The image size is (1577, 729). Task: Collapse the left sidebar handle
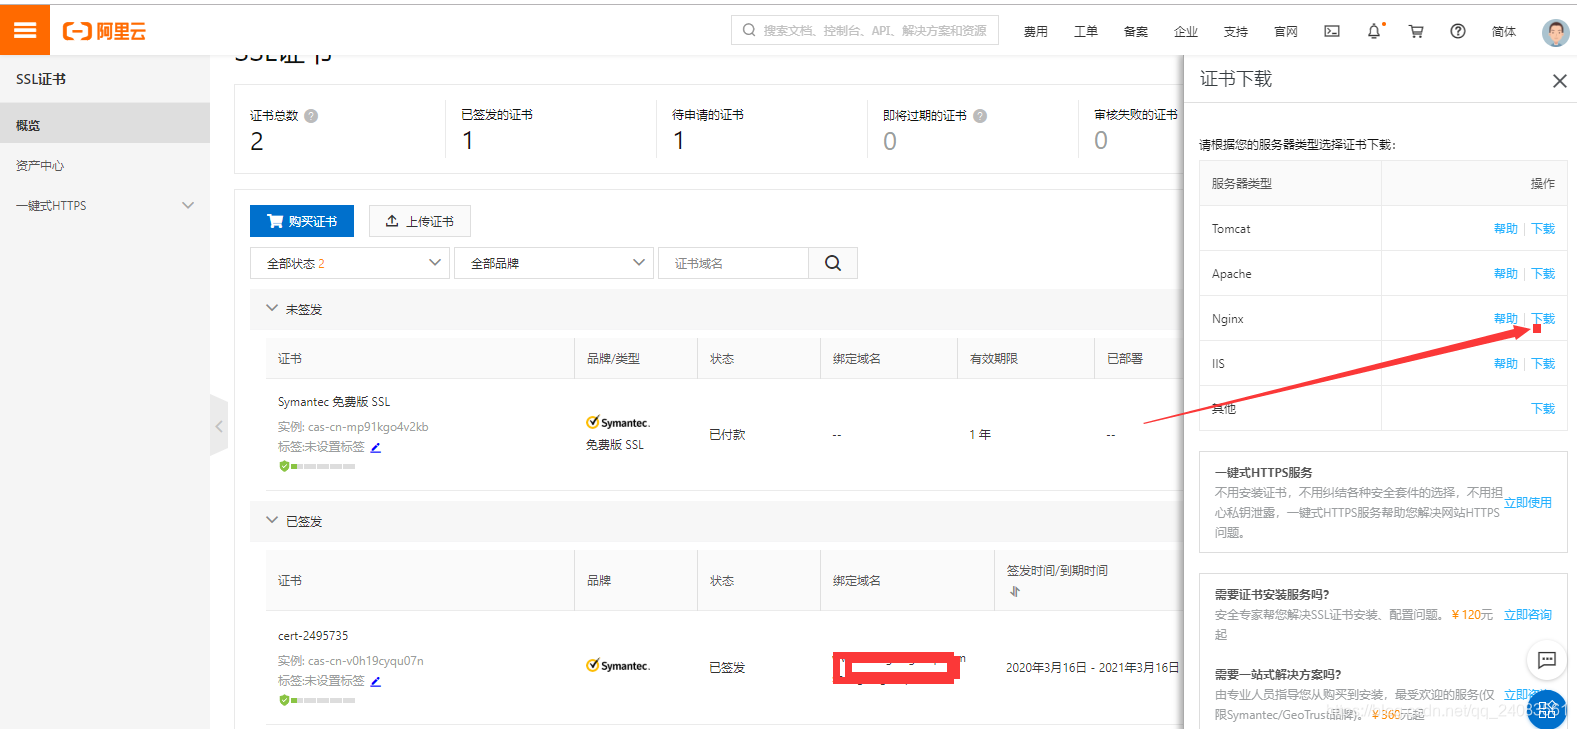click(219, 426)
